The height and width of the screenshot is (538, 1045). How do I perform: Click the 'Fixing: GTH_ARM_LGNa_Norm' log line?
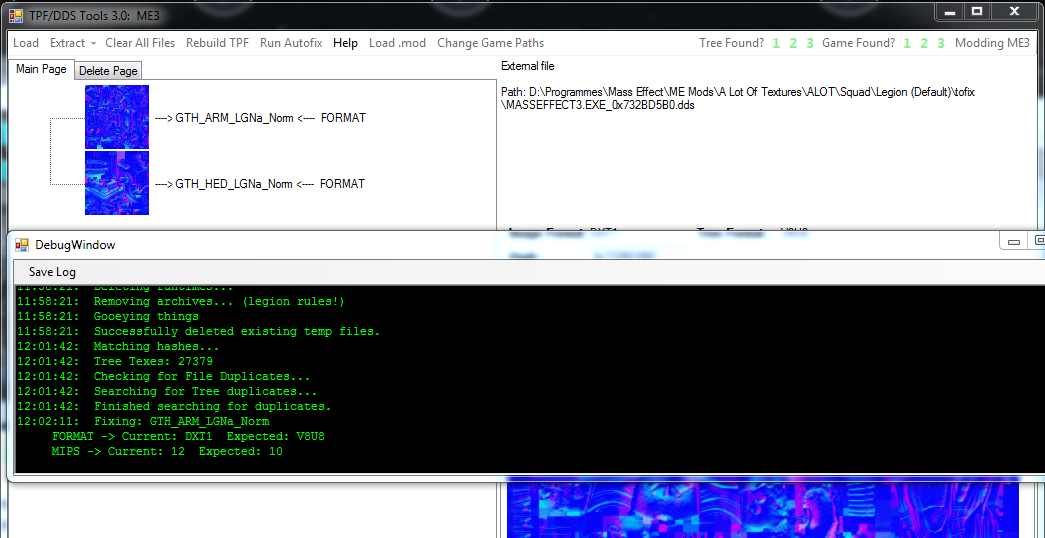point(143,421)
